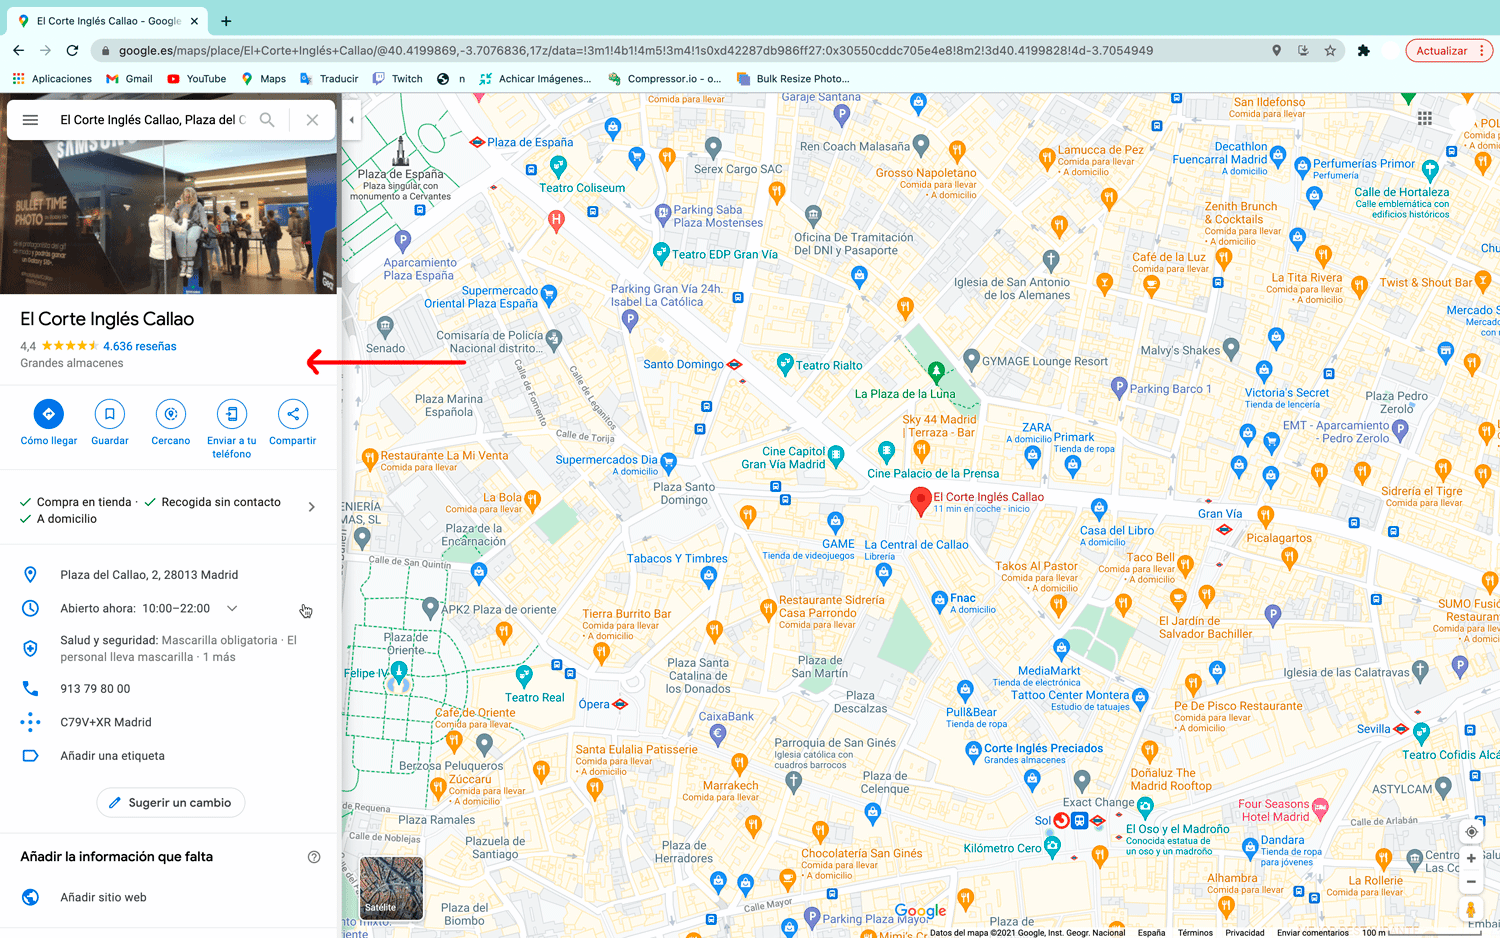Click Añadir sitio web
The height and width of the screenshot is (938, 1500).
click(103, 897)
